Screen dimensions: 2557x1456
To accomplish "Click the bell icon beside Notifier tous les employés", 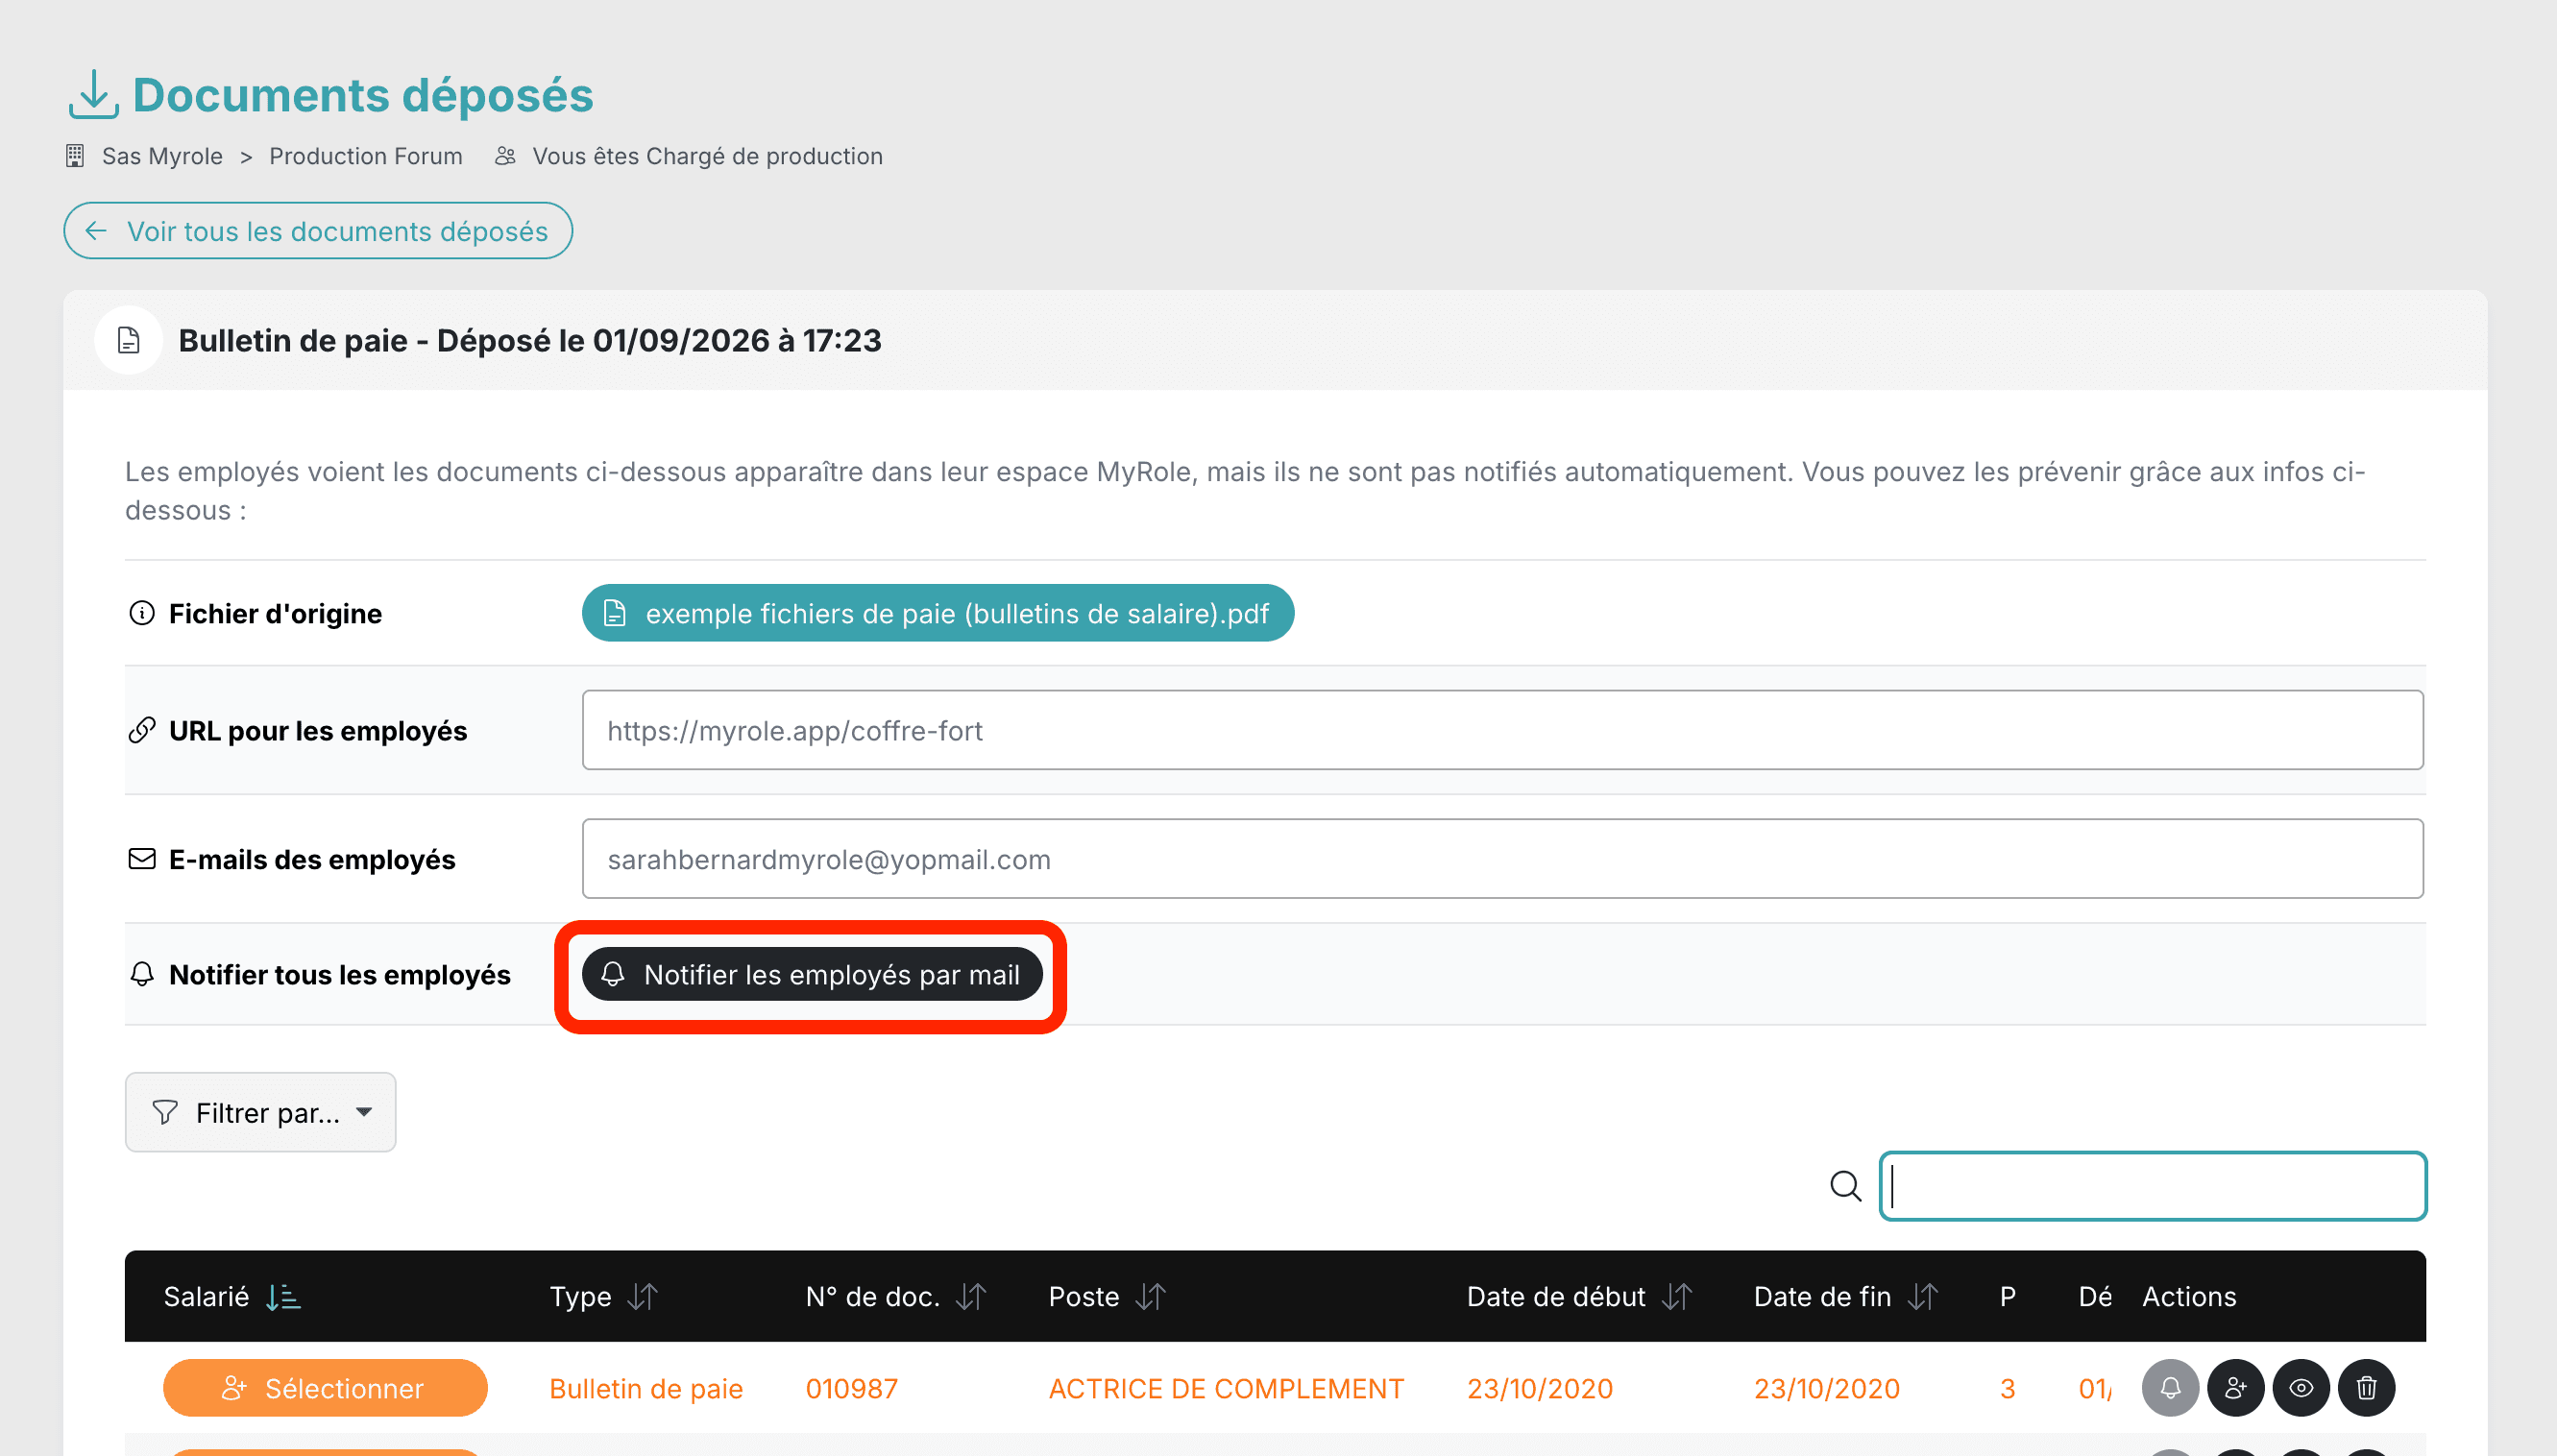I will coord(142,974).
